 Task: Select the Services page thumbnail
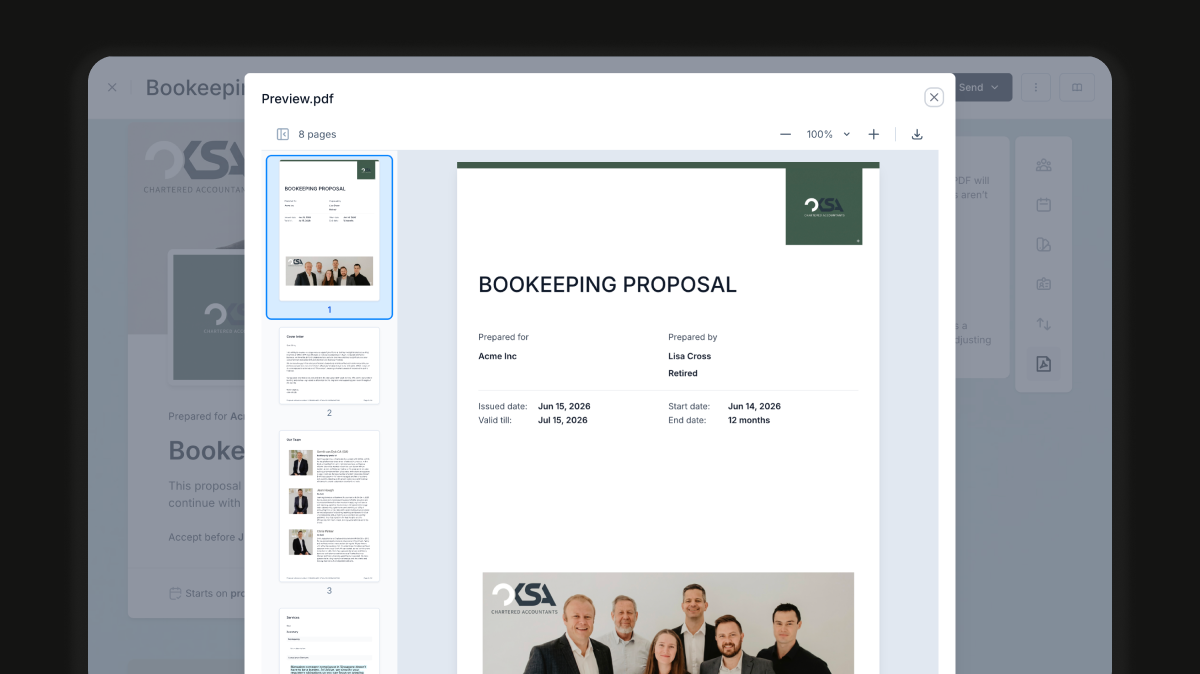329,640
